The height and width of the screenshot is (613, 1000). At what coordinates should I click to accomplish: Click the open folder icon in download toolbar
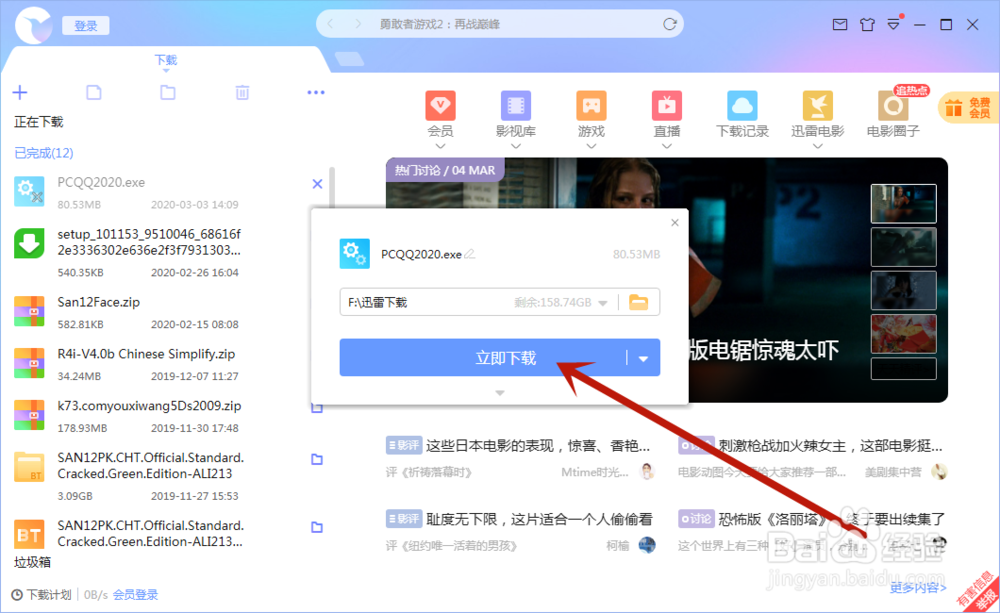(x=168, y=92)
